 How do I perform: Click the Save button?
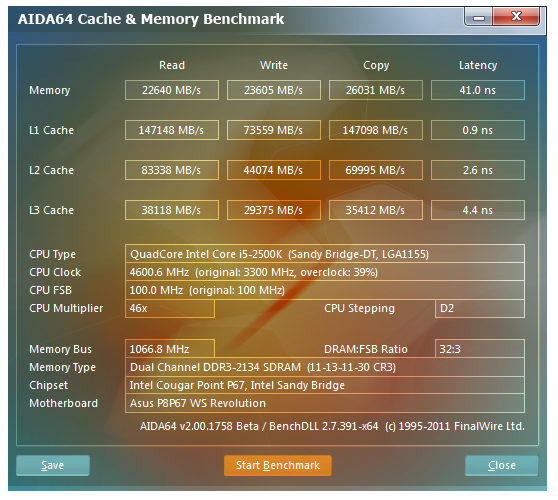(x=53, y=465)
